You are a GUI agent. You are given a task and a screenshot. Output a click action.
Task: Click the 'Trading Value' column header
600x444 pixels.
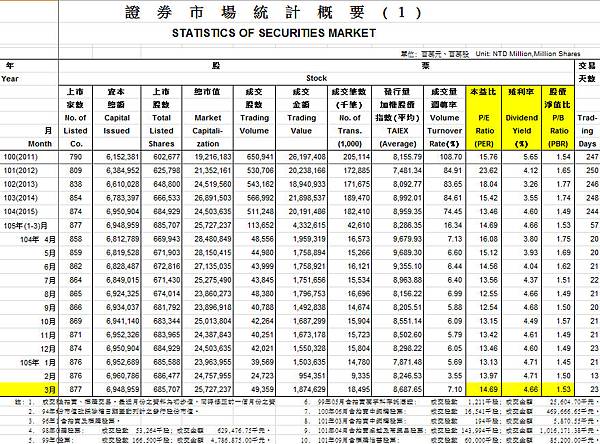point(302,118)
